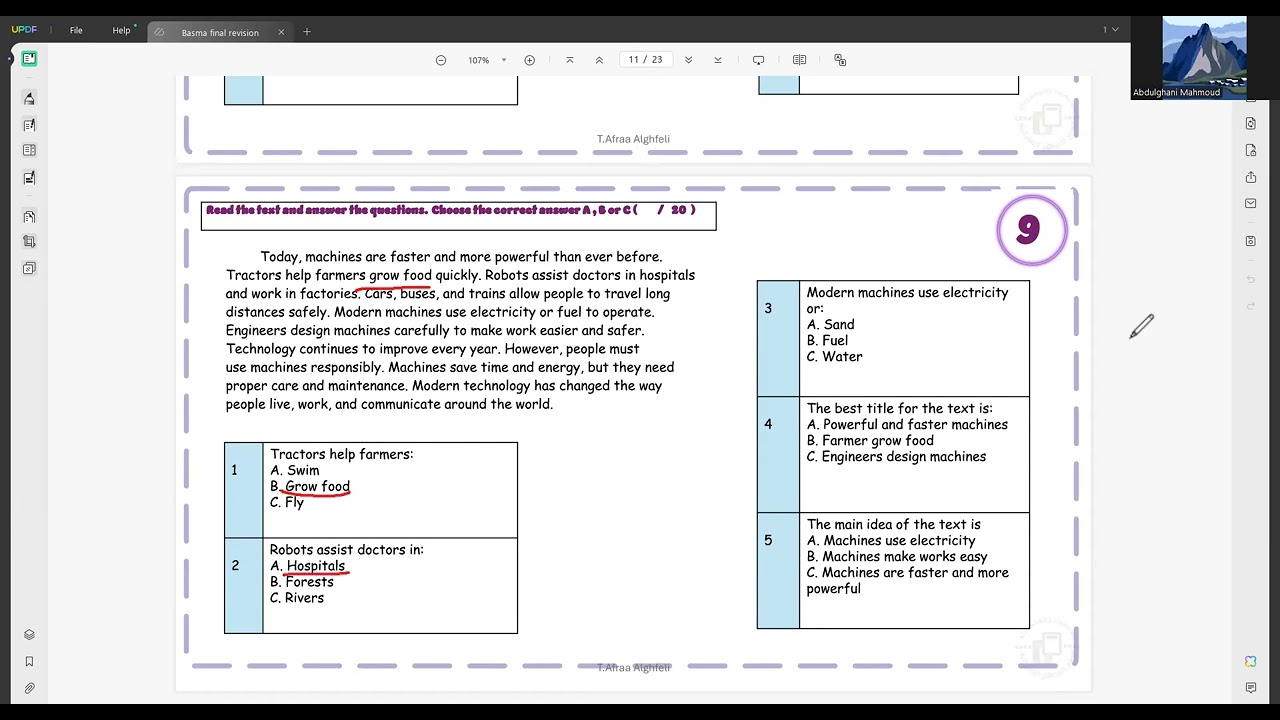Screen dimensions: 1280x720
Task: Redo the last action
Action: click(1250, 306)
